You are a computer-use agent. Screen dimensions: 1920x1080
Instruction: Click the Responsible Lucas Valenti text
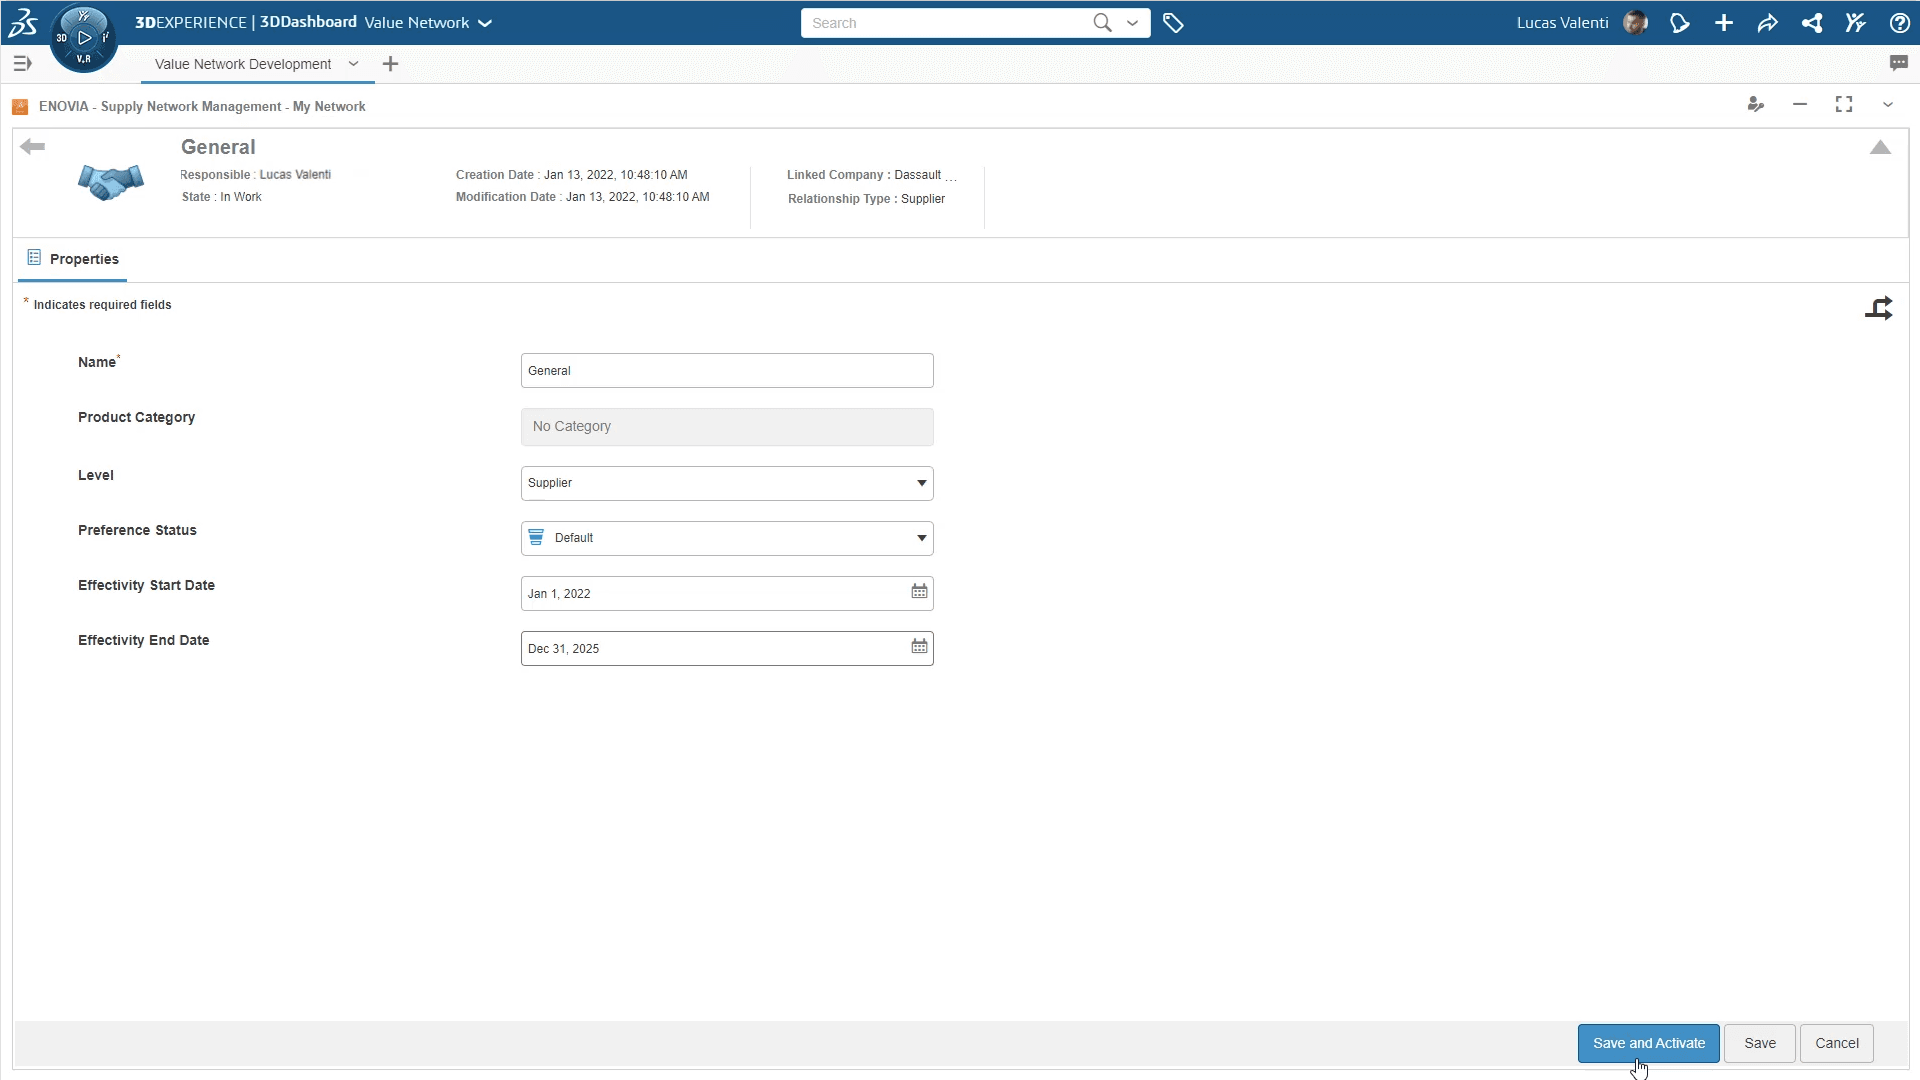tap(255, 174)
